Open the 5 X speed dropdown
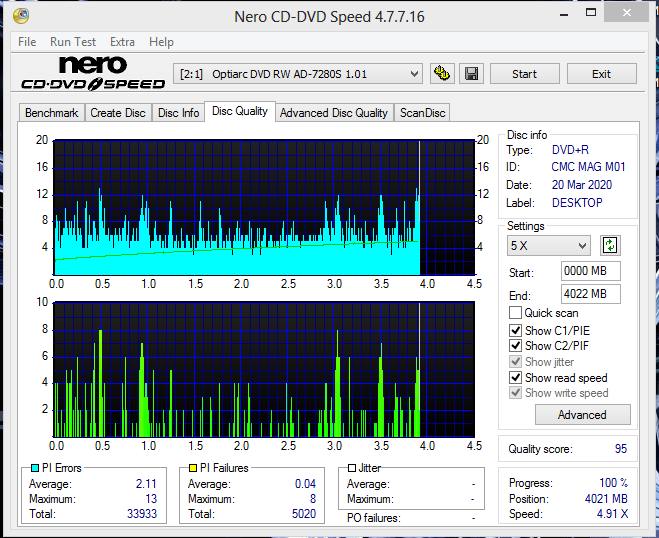This screenshot has height=538, width=659. click(548, 245)
